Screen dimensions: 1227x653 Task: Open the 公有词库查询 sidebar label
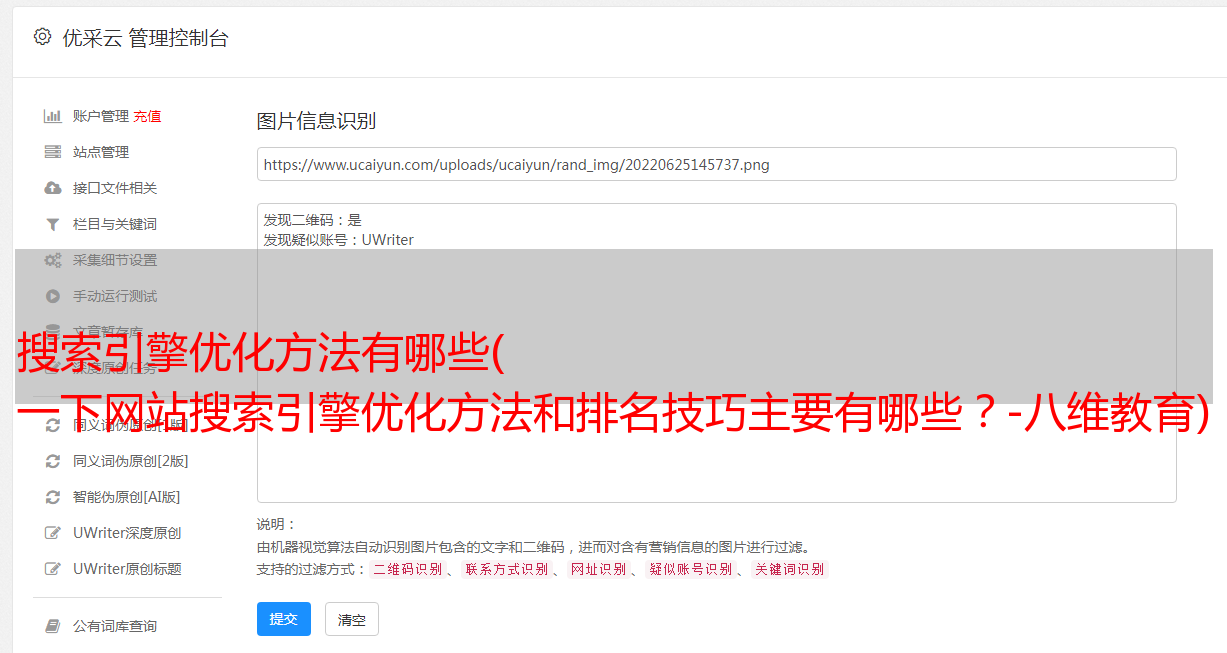(x=115, y=626)
